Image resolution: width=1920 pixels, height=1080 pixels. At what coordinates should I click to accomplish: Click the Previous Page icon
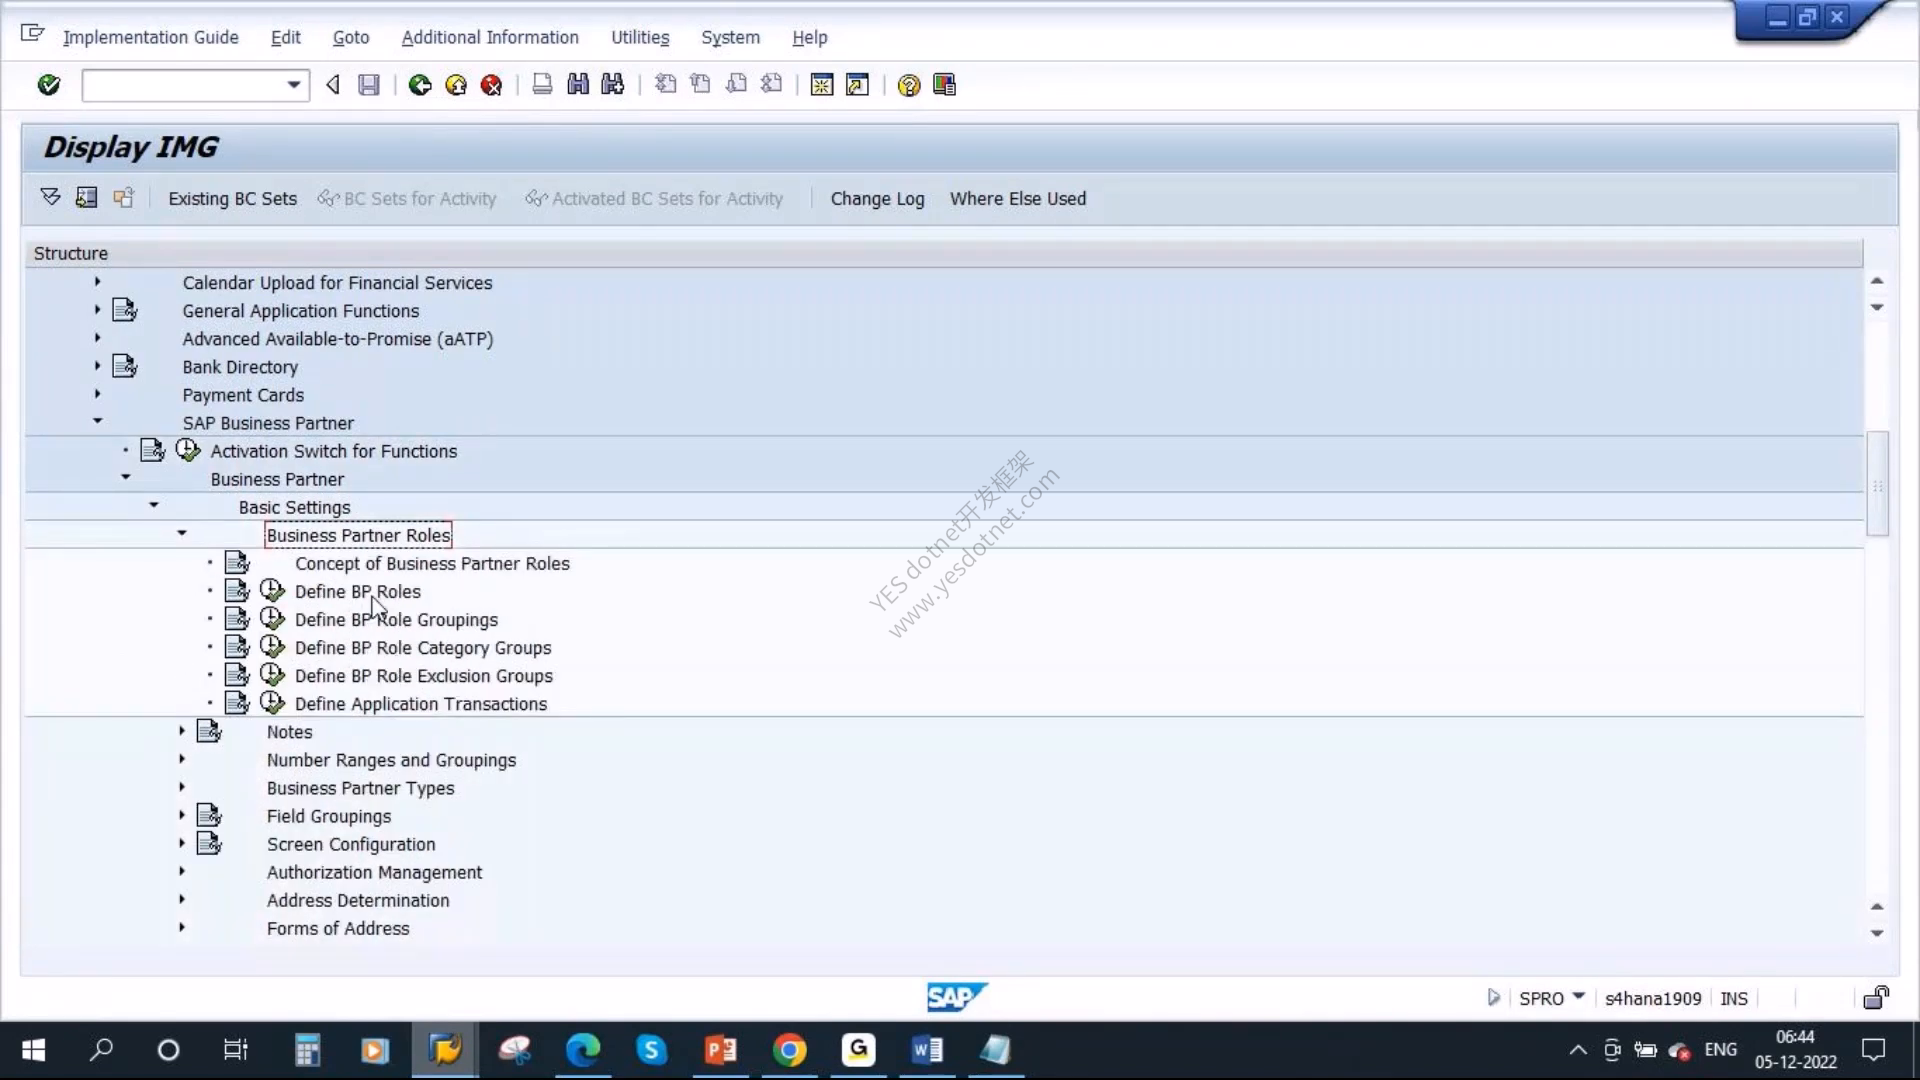(x=700, y=85)
